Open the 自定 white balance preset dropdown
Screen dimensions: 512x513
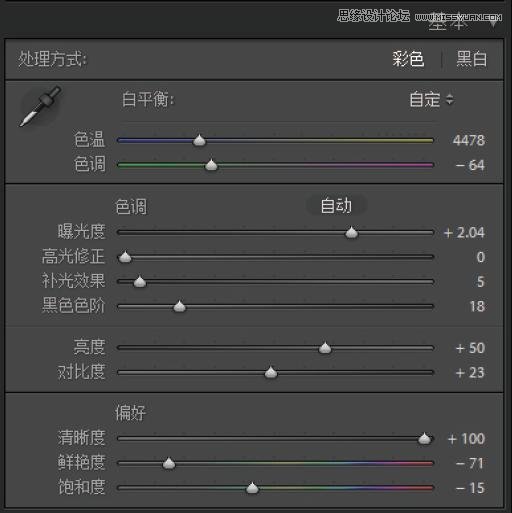431,99
